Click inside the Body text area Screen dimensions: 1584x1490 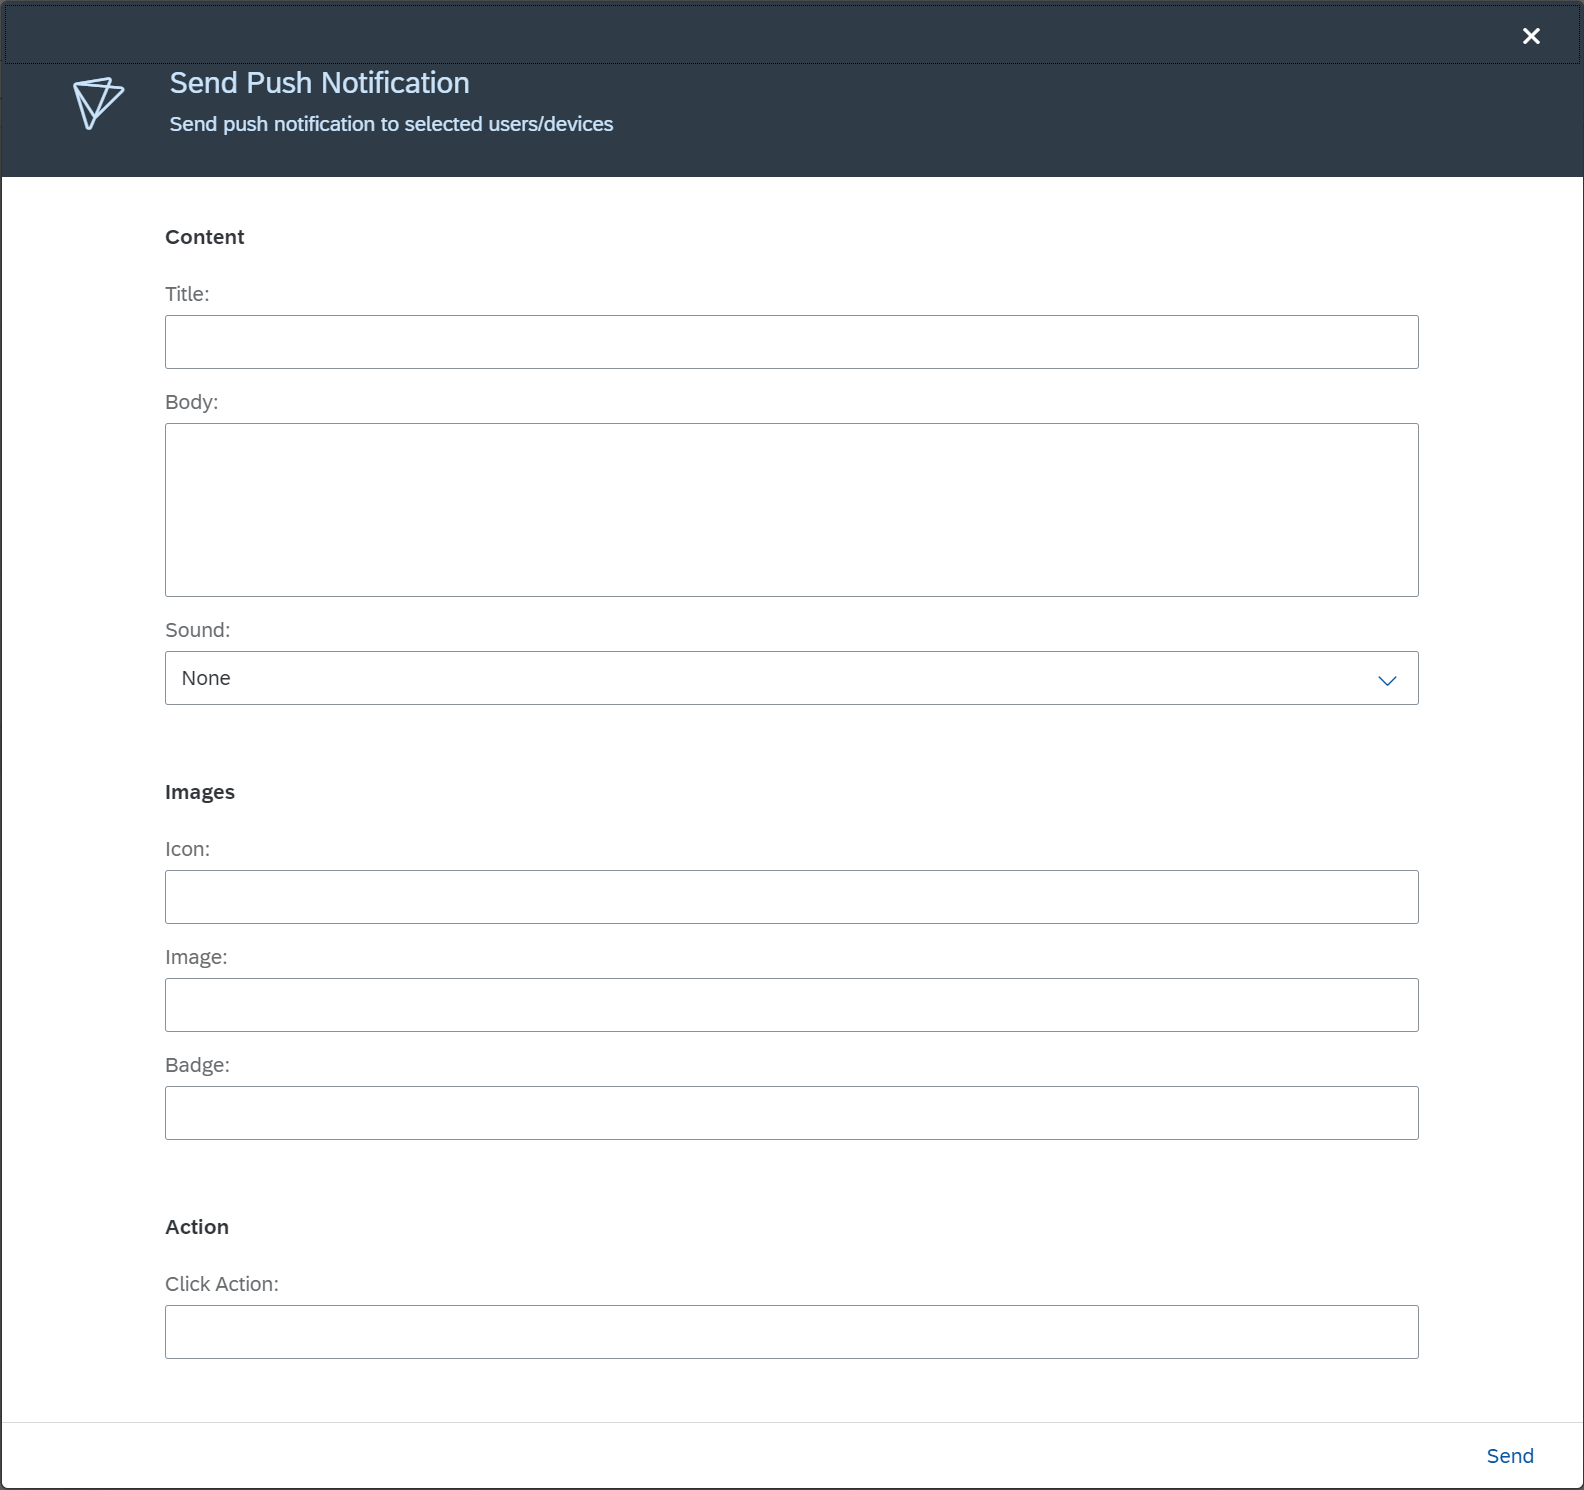[x=791, y=510]
